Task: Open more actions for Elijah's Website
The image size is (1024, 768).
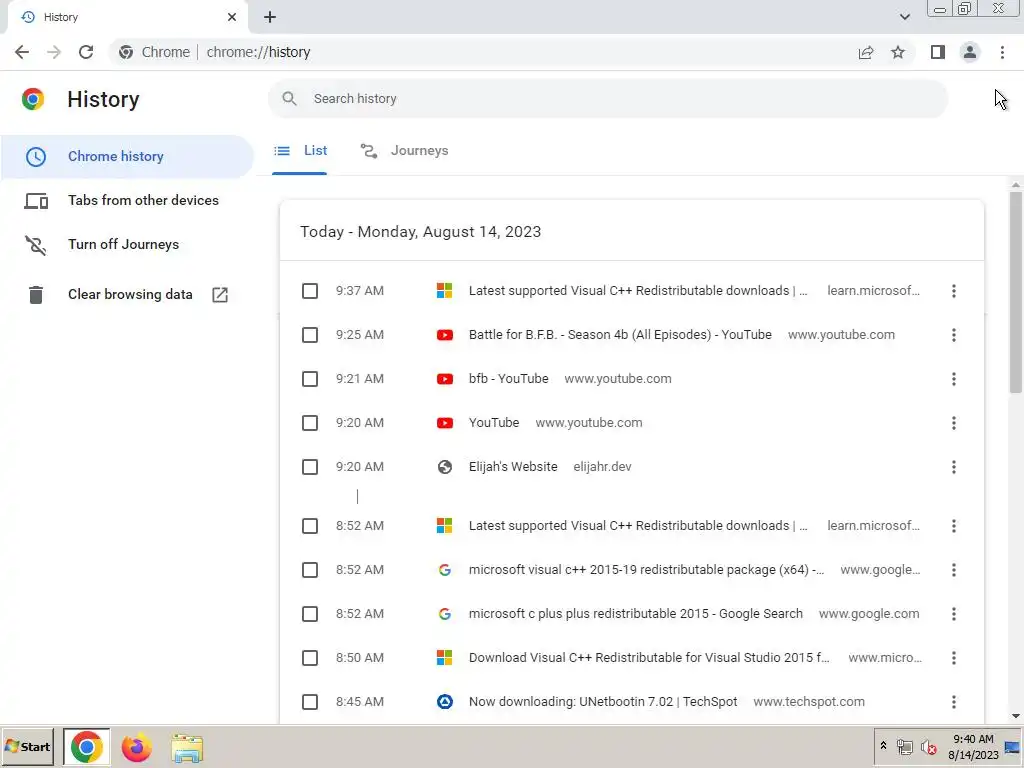Action: coord(953,467)
